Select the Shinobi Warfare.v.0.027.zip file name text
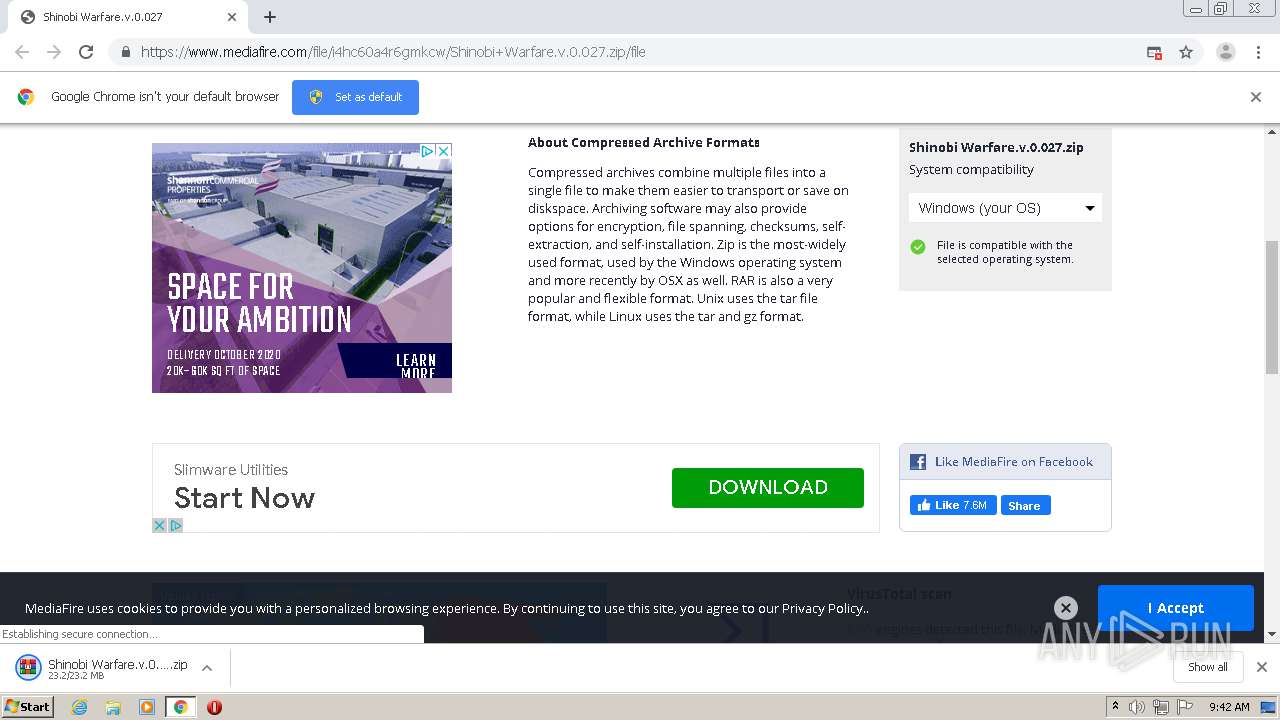 pyautogui.click(x=996, y=147)
